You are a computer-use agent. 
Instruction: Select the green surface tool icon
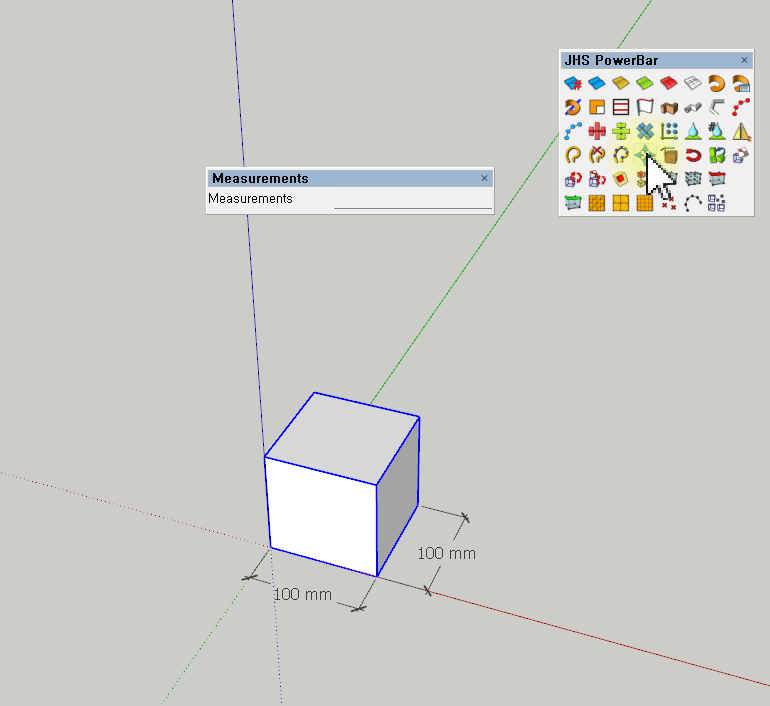pos(645,83)
